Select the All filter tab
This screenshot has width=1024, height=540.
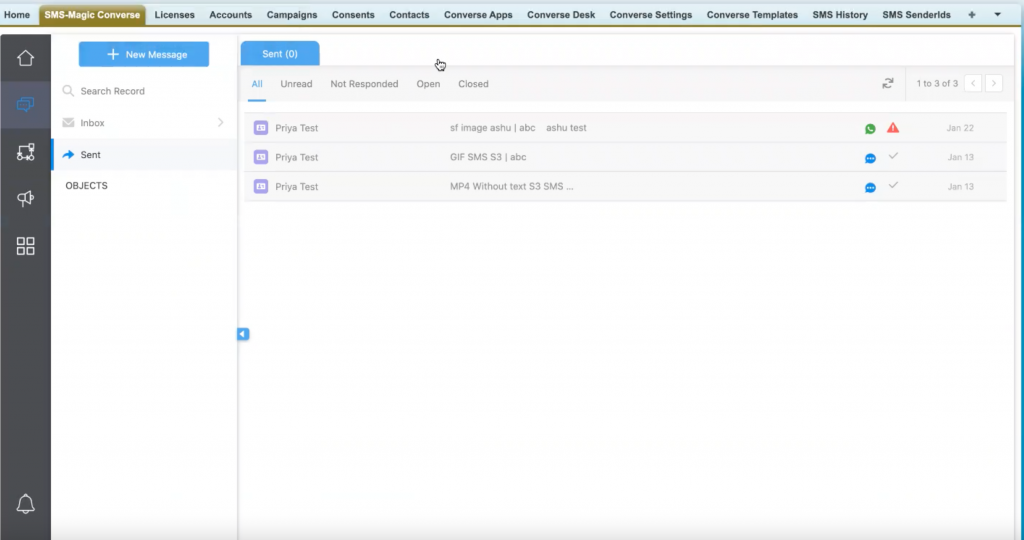[257, 84]
